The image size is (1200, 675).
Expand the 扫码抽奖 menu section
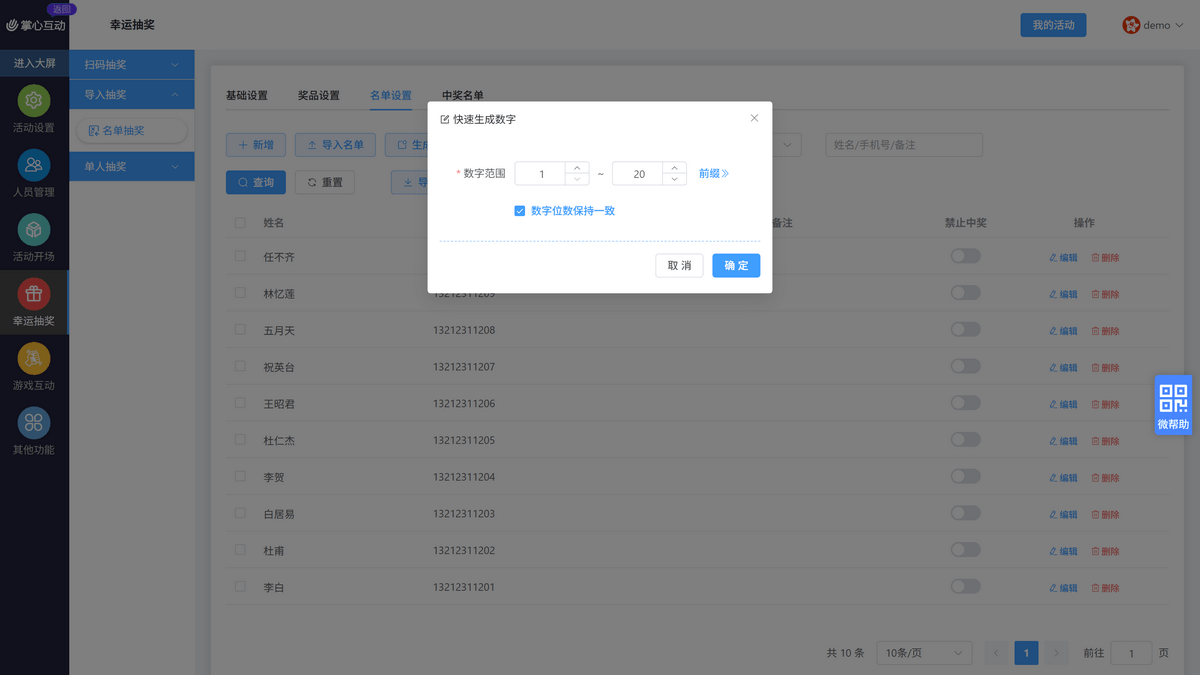(x=132, y=65)
